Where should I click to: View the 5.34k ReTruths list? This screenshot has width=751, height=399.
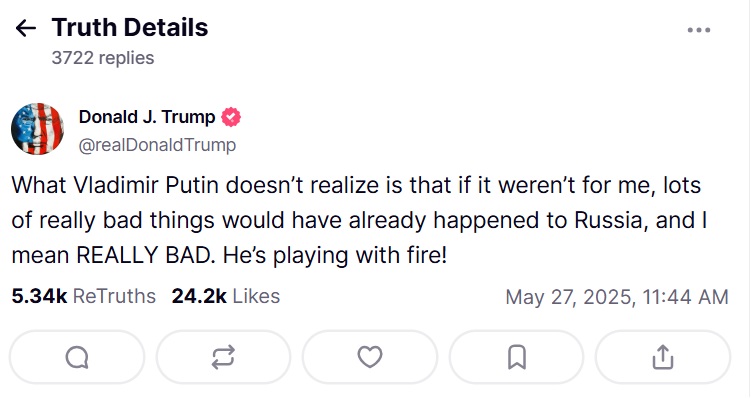[84, 296]
